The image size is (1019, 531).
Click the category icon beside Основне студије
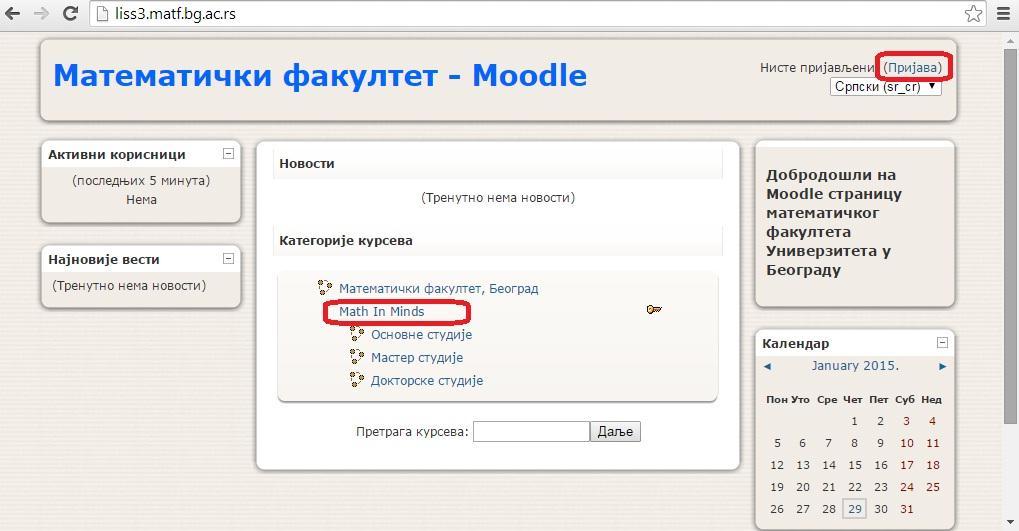point(357,333)
